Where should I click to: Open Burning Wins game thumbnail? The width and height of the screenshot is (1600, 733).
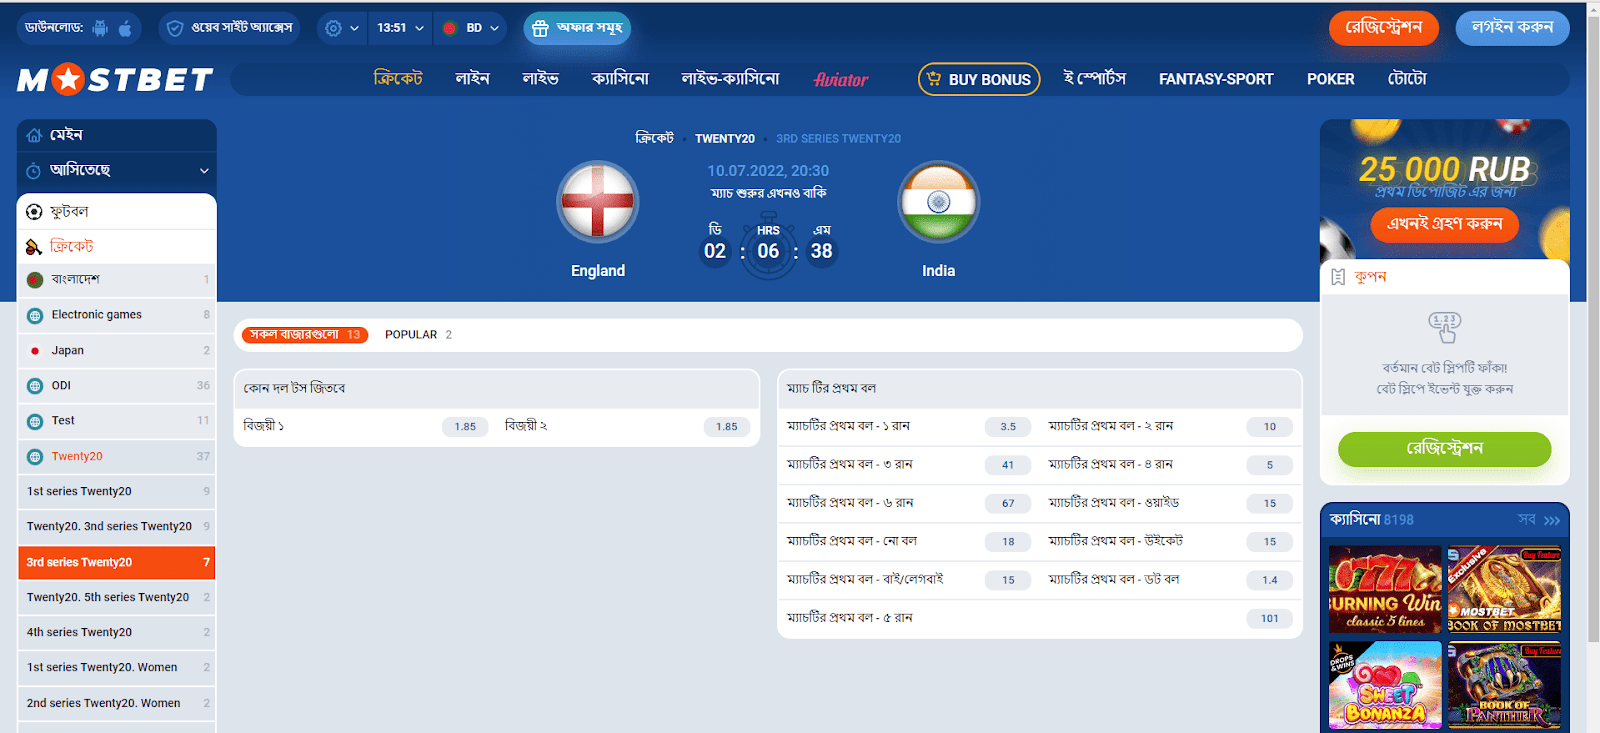tap(1385, 589)
